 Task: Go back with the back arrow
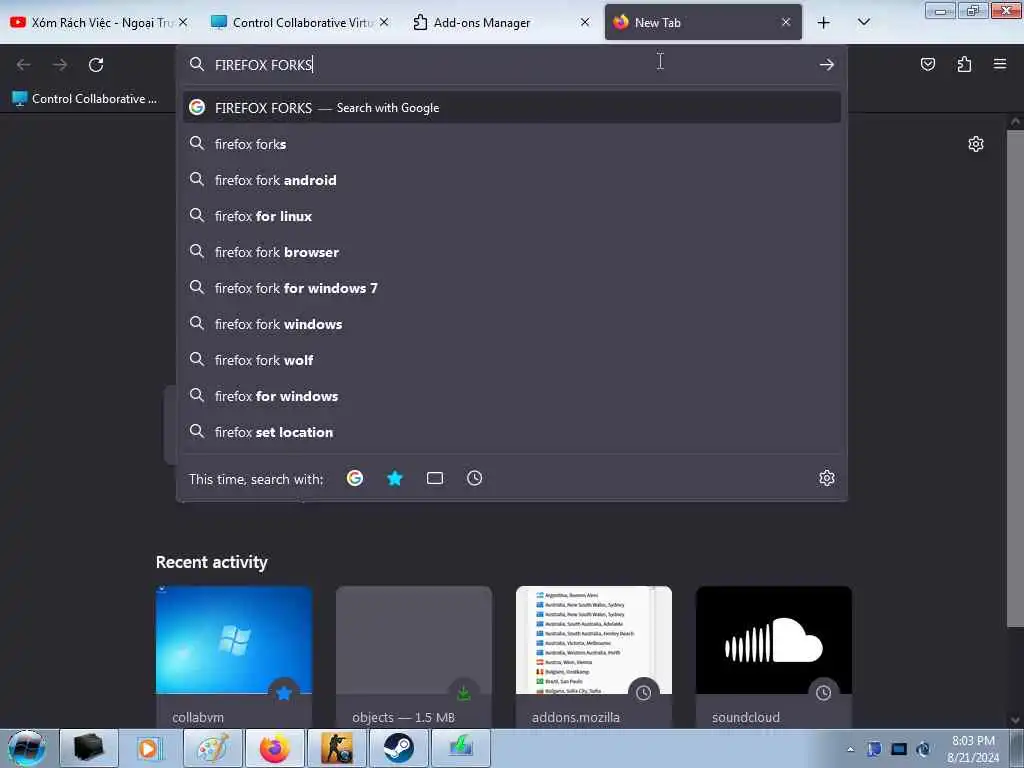click(x=24, y=65)
